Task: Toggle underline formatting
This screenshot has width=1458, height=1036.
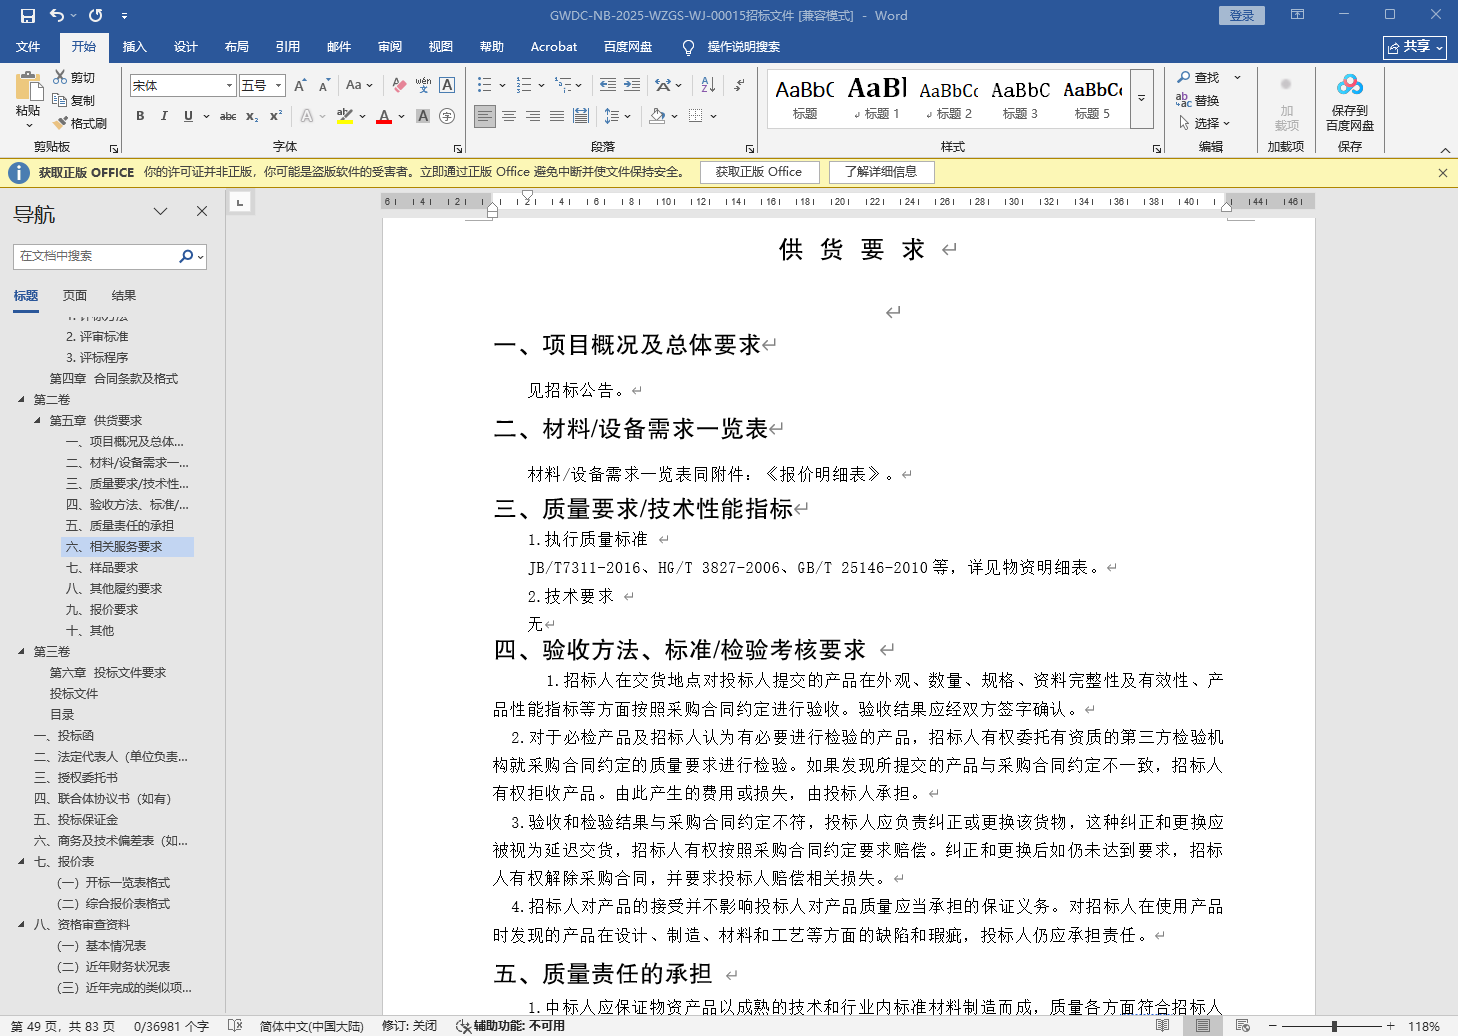Action: click(x=188, y=116)
